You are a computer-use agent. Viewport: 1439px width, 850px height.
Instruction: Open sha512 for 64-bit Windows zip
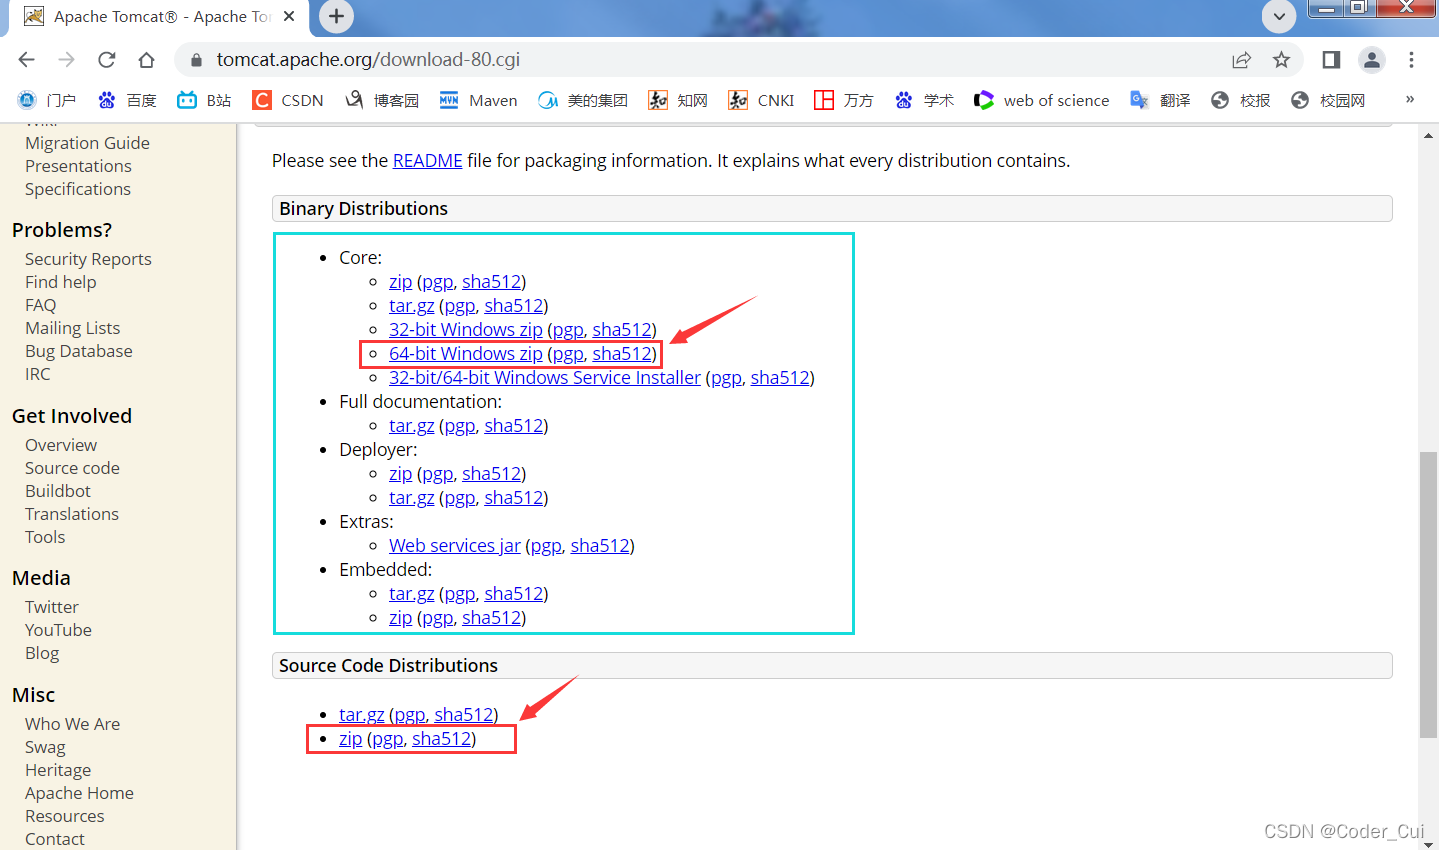[622, 353]
